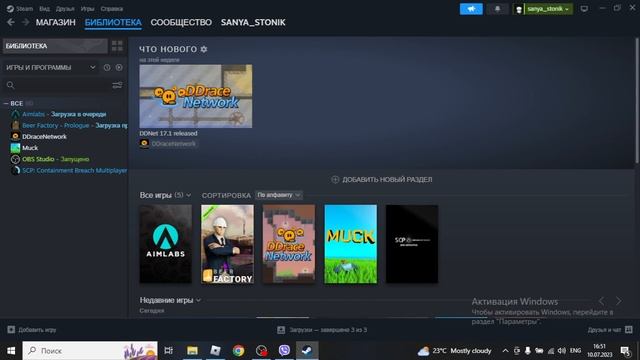Open the DDrace Network game cover

click(x=289, y=244)
